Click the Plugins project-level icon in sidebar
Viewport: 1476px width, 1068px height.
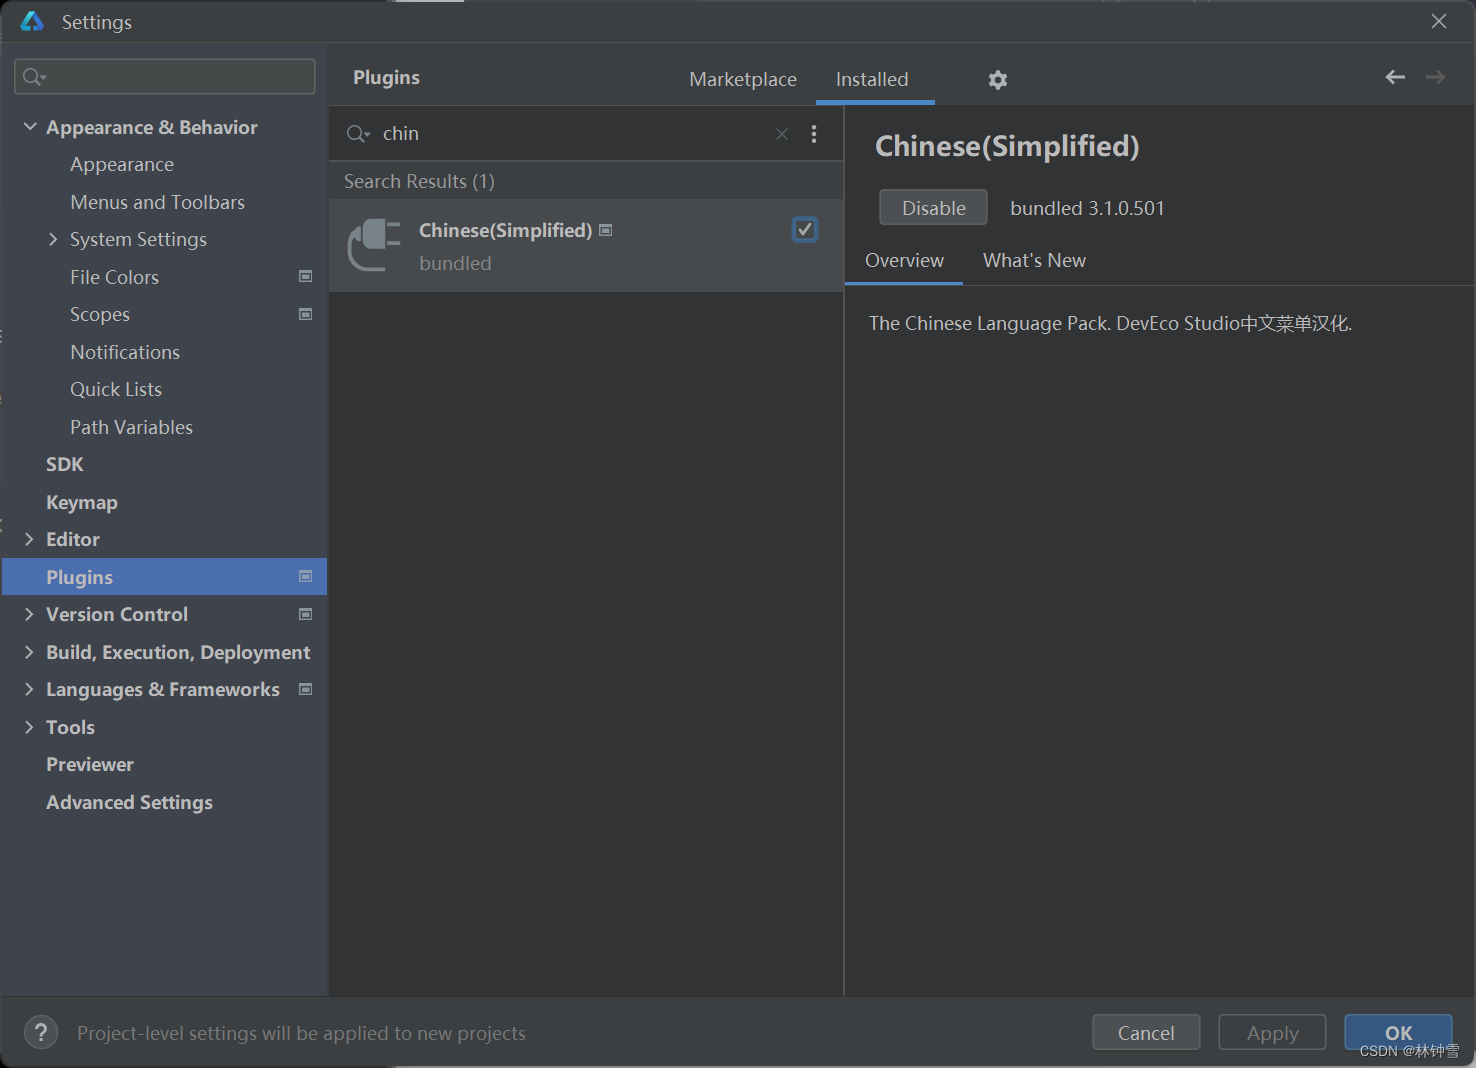pyautogui.click(x=306, y=576)
